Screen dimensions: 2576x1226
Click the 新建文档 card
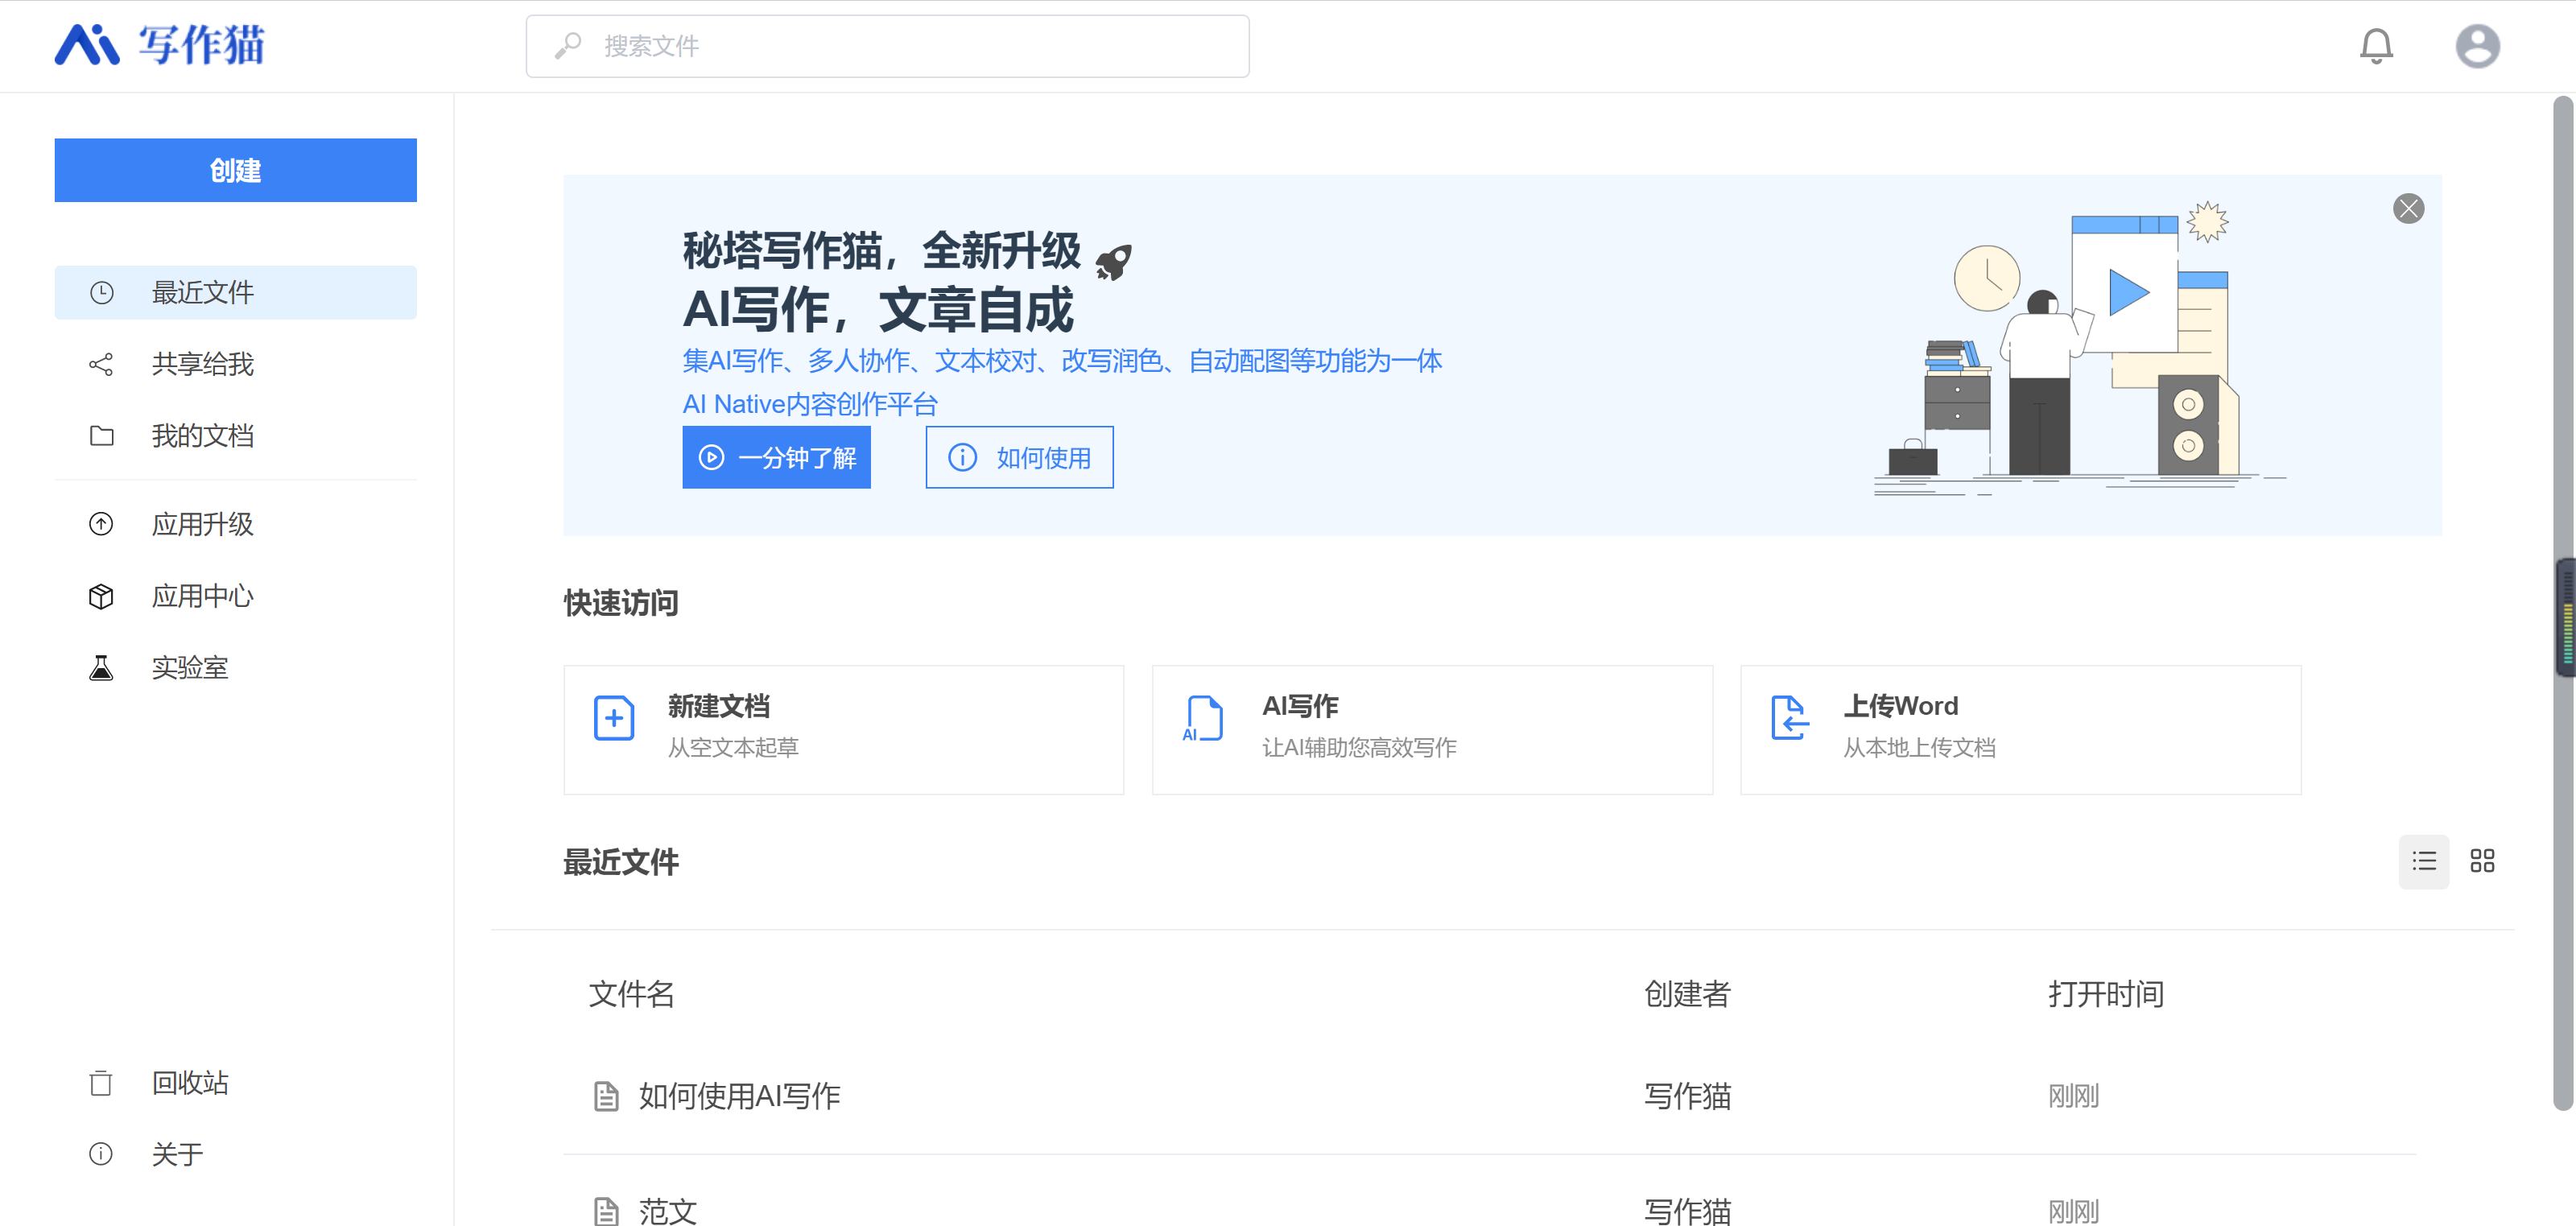point(843,730)
